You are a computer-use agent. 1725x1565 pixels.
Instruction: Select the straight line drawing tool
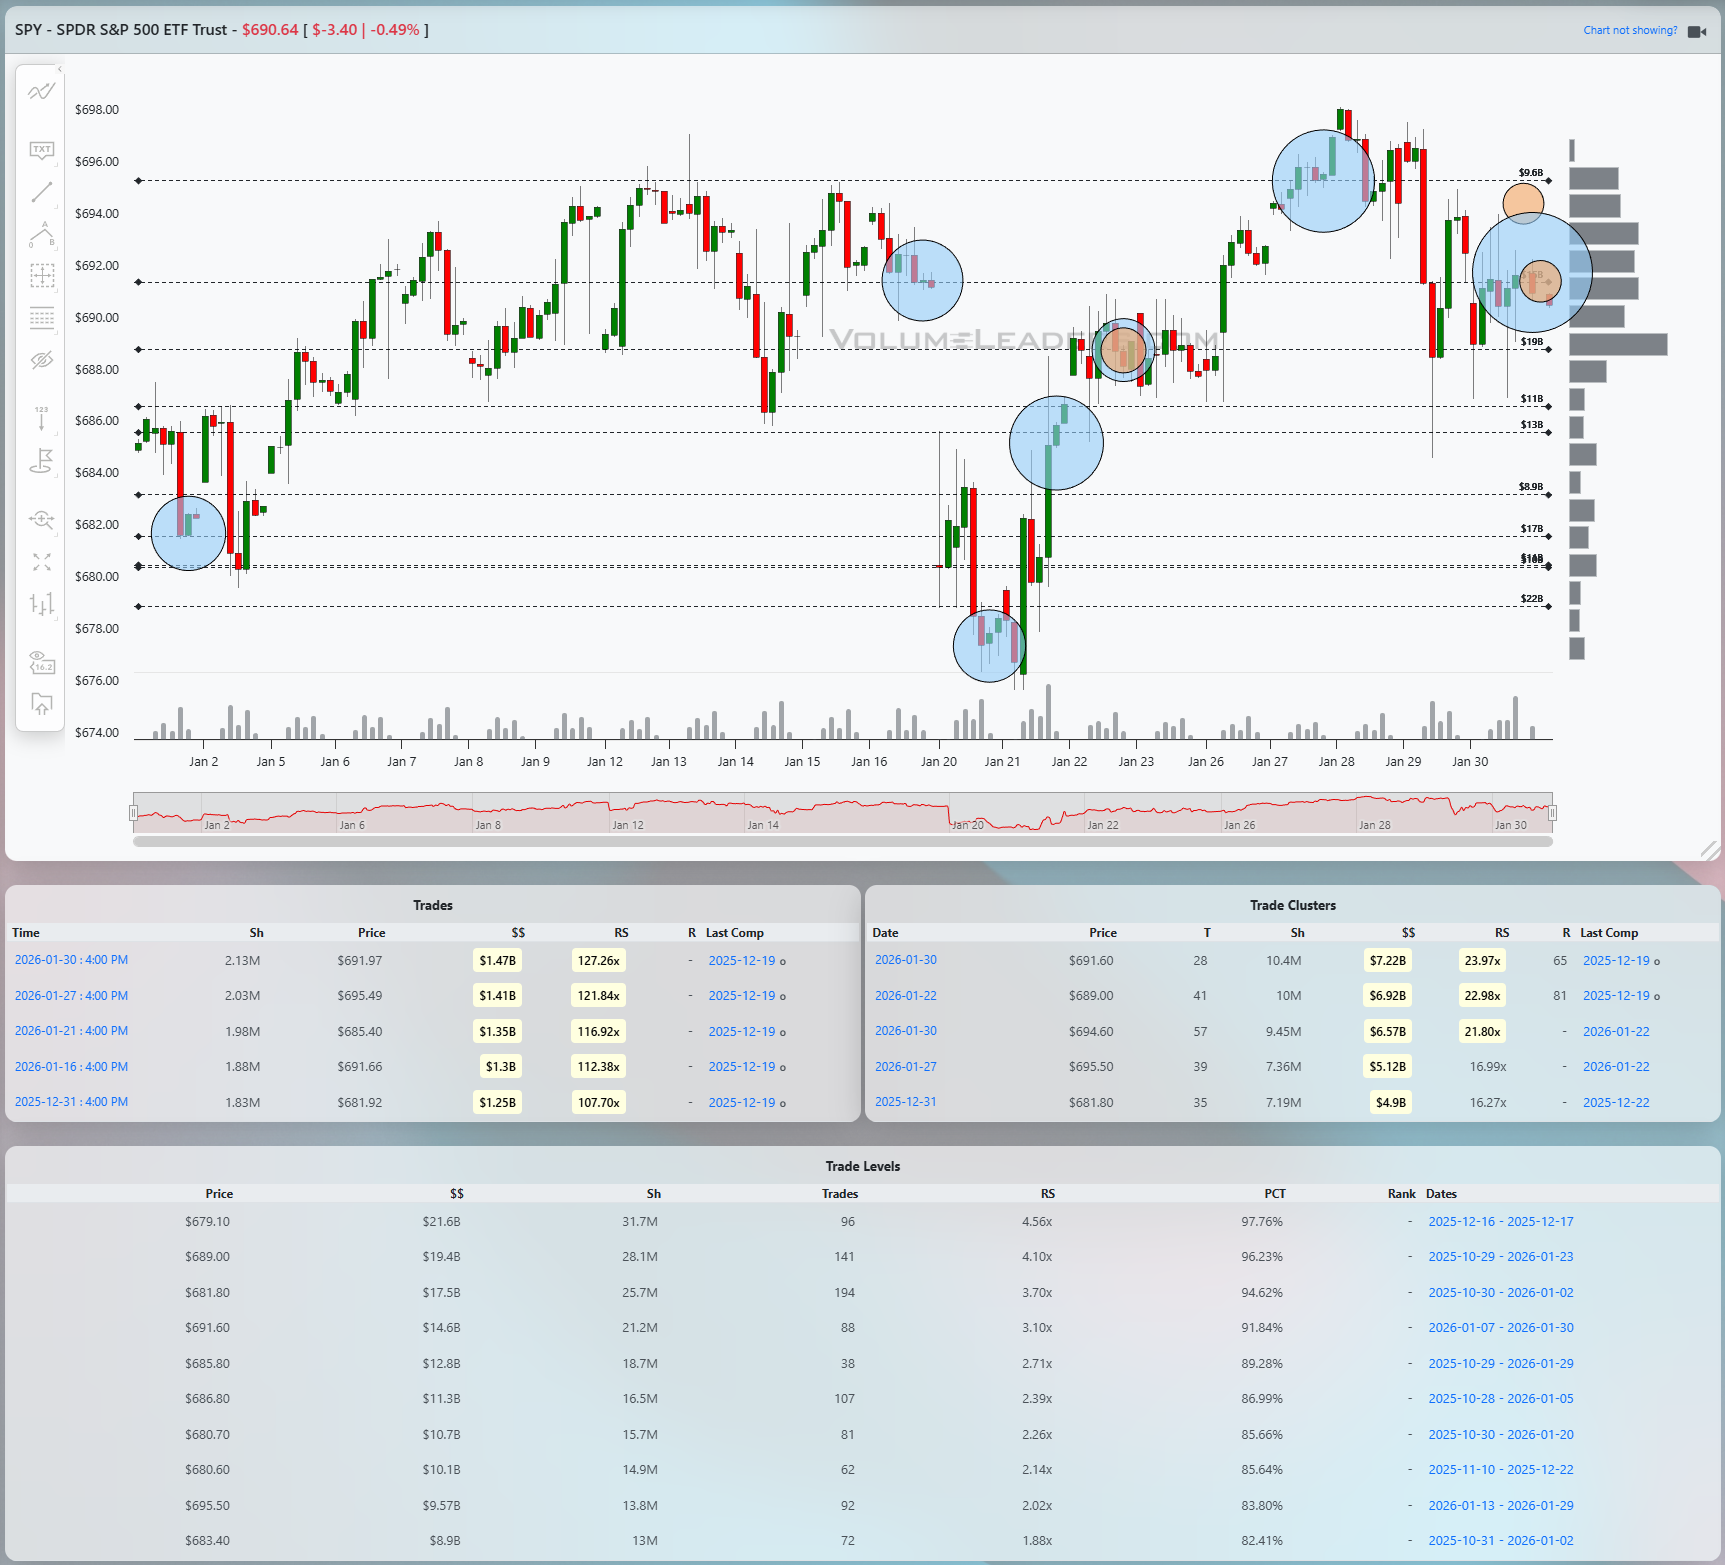(41, 192)
